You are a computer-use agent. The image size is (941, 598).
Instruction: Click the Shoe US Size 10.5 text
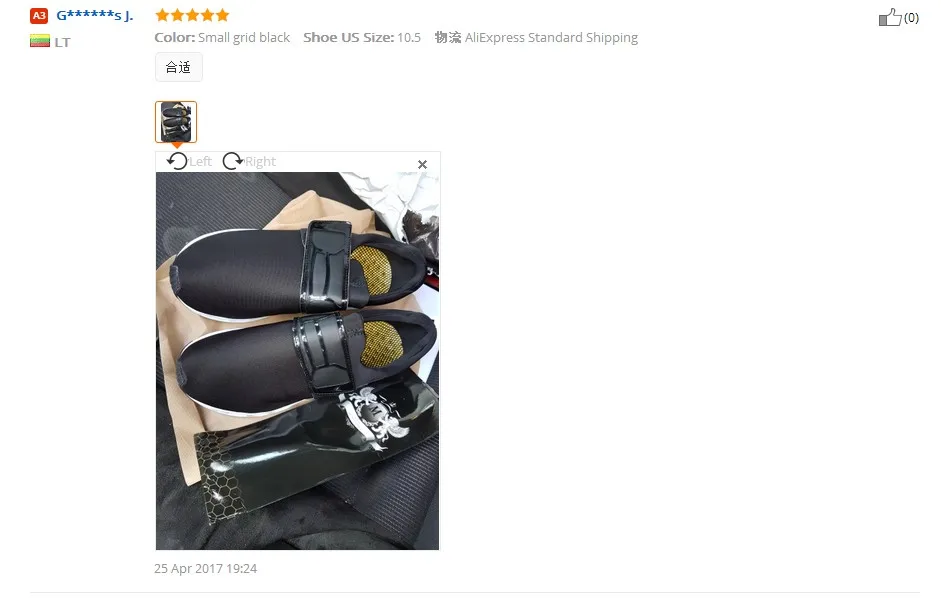tap(362, 37)
